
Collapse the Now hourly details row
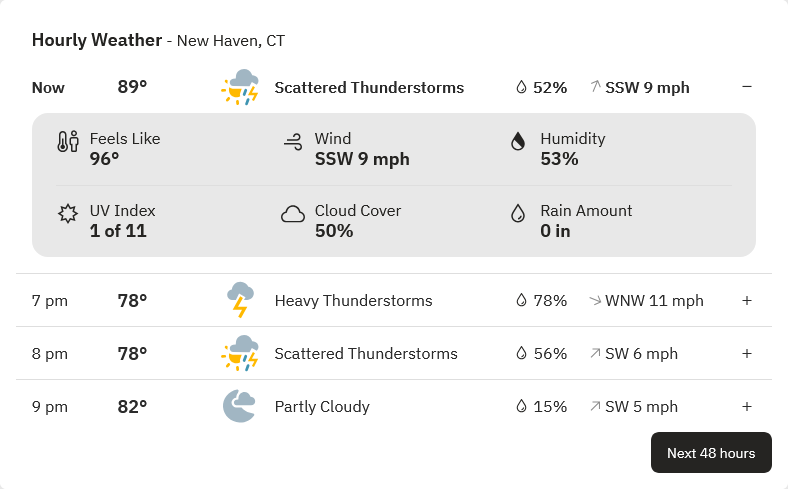[747, 87]
